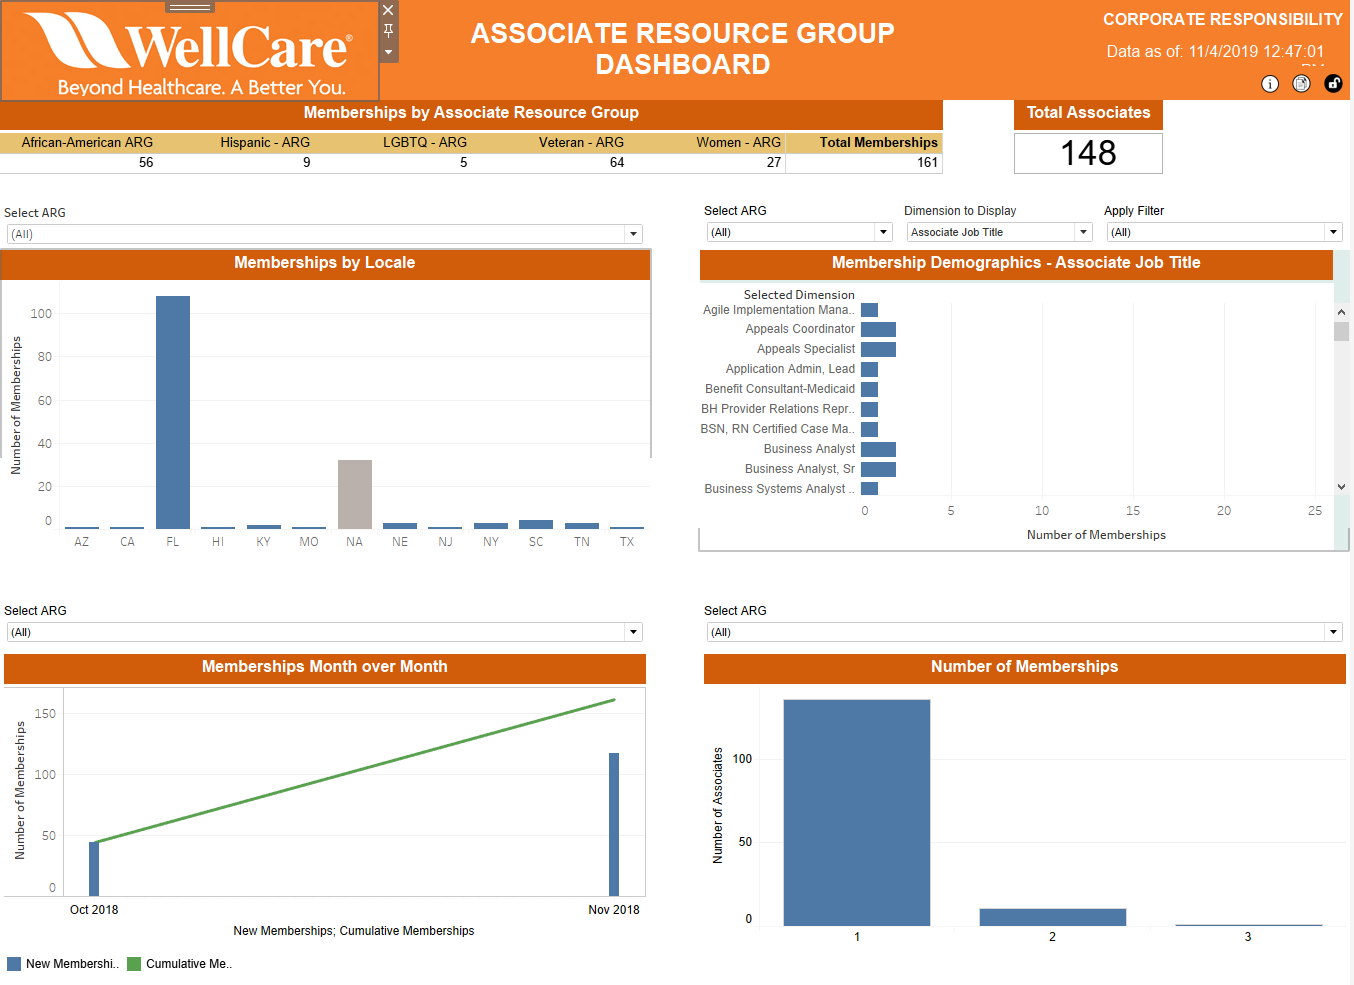Open the Dimension to Display dropdown
The image size is (1354, 985).
click(1083, 232)
